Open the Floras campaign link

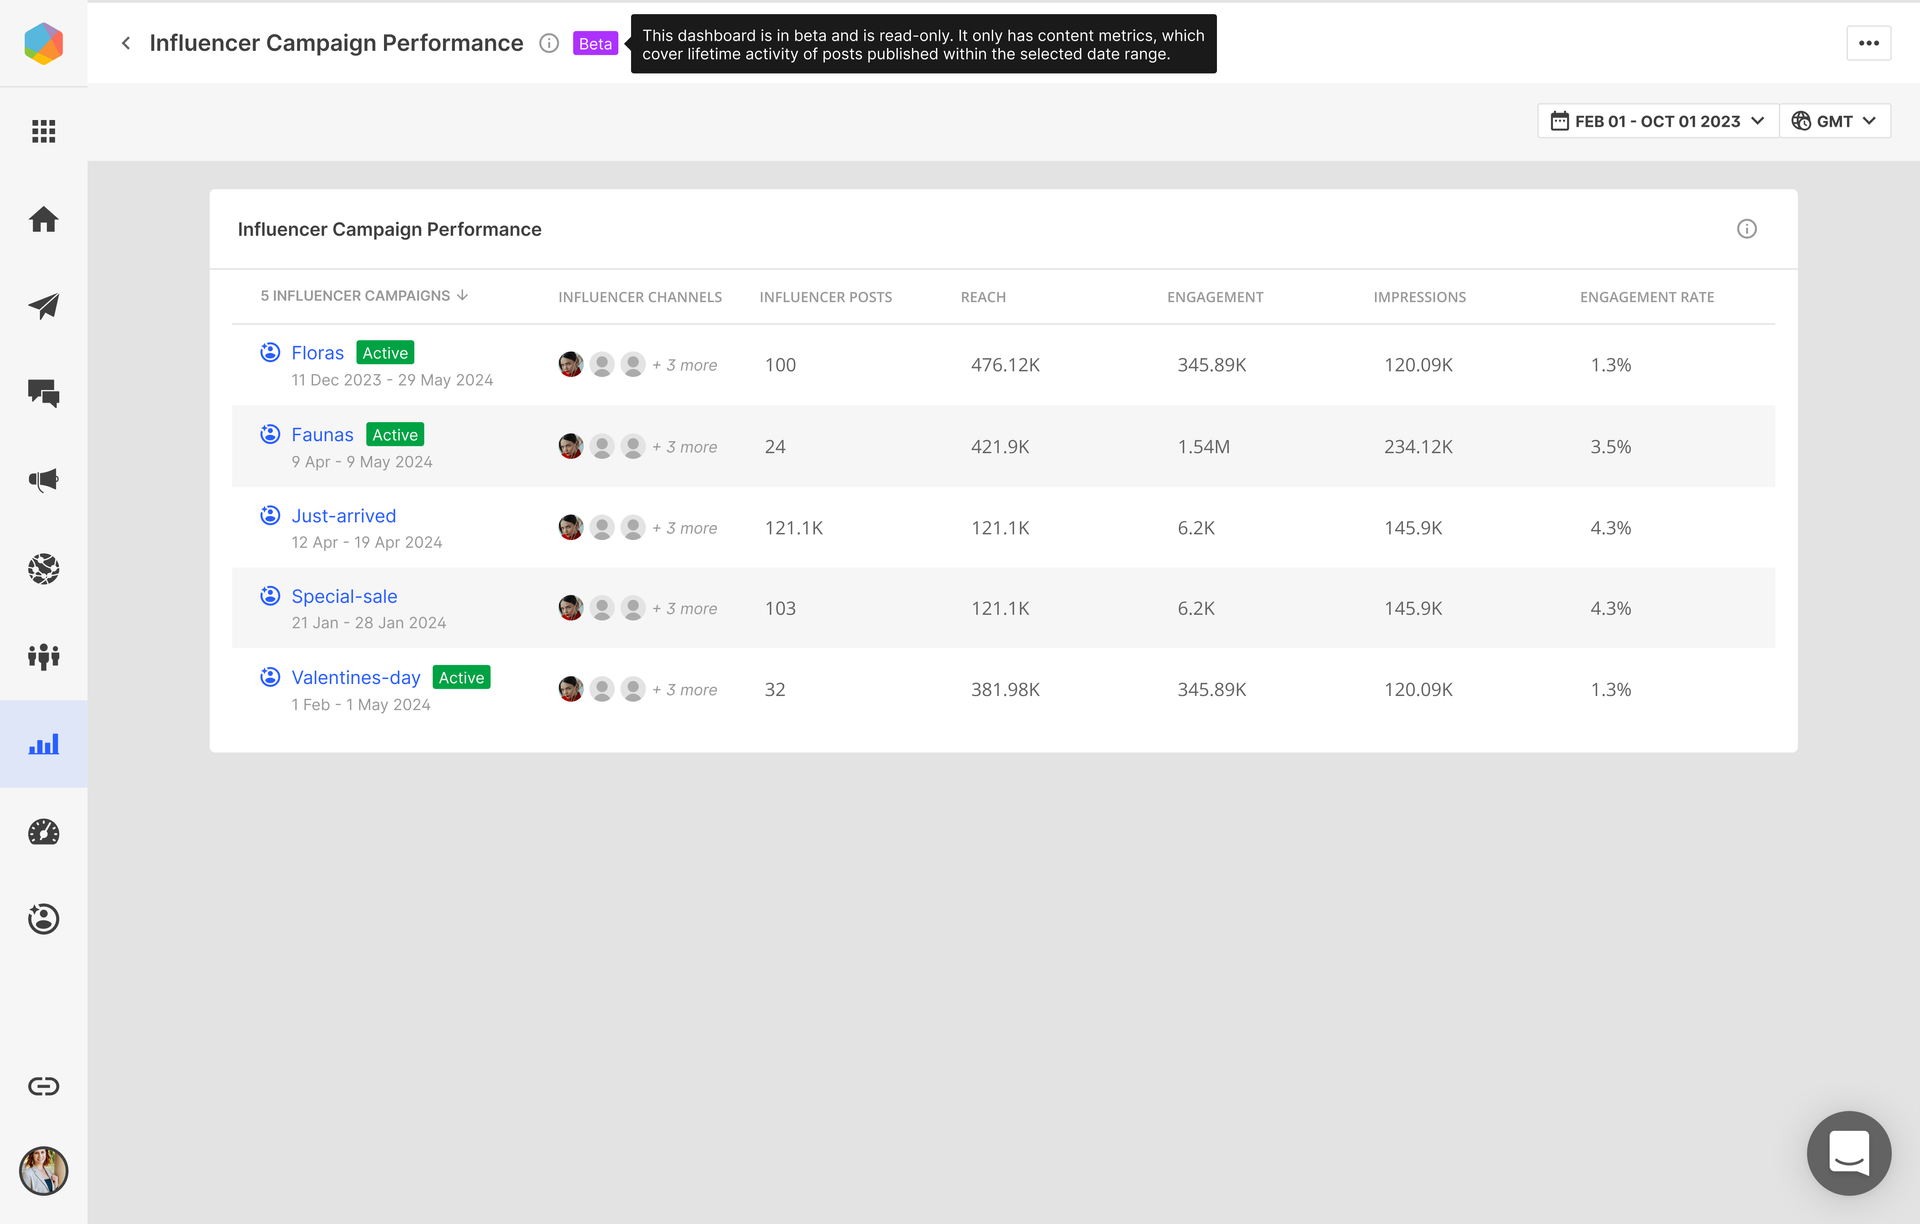317,353
